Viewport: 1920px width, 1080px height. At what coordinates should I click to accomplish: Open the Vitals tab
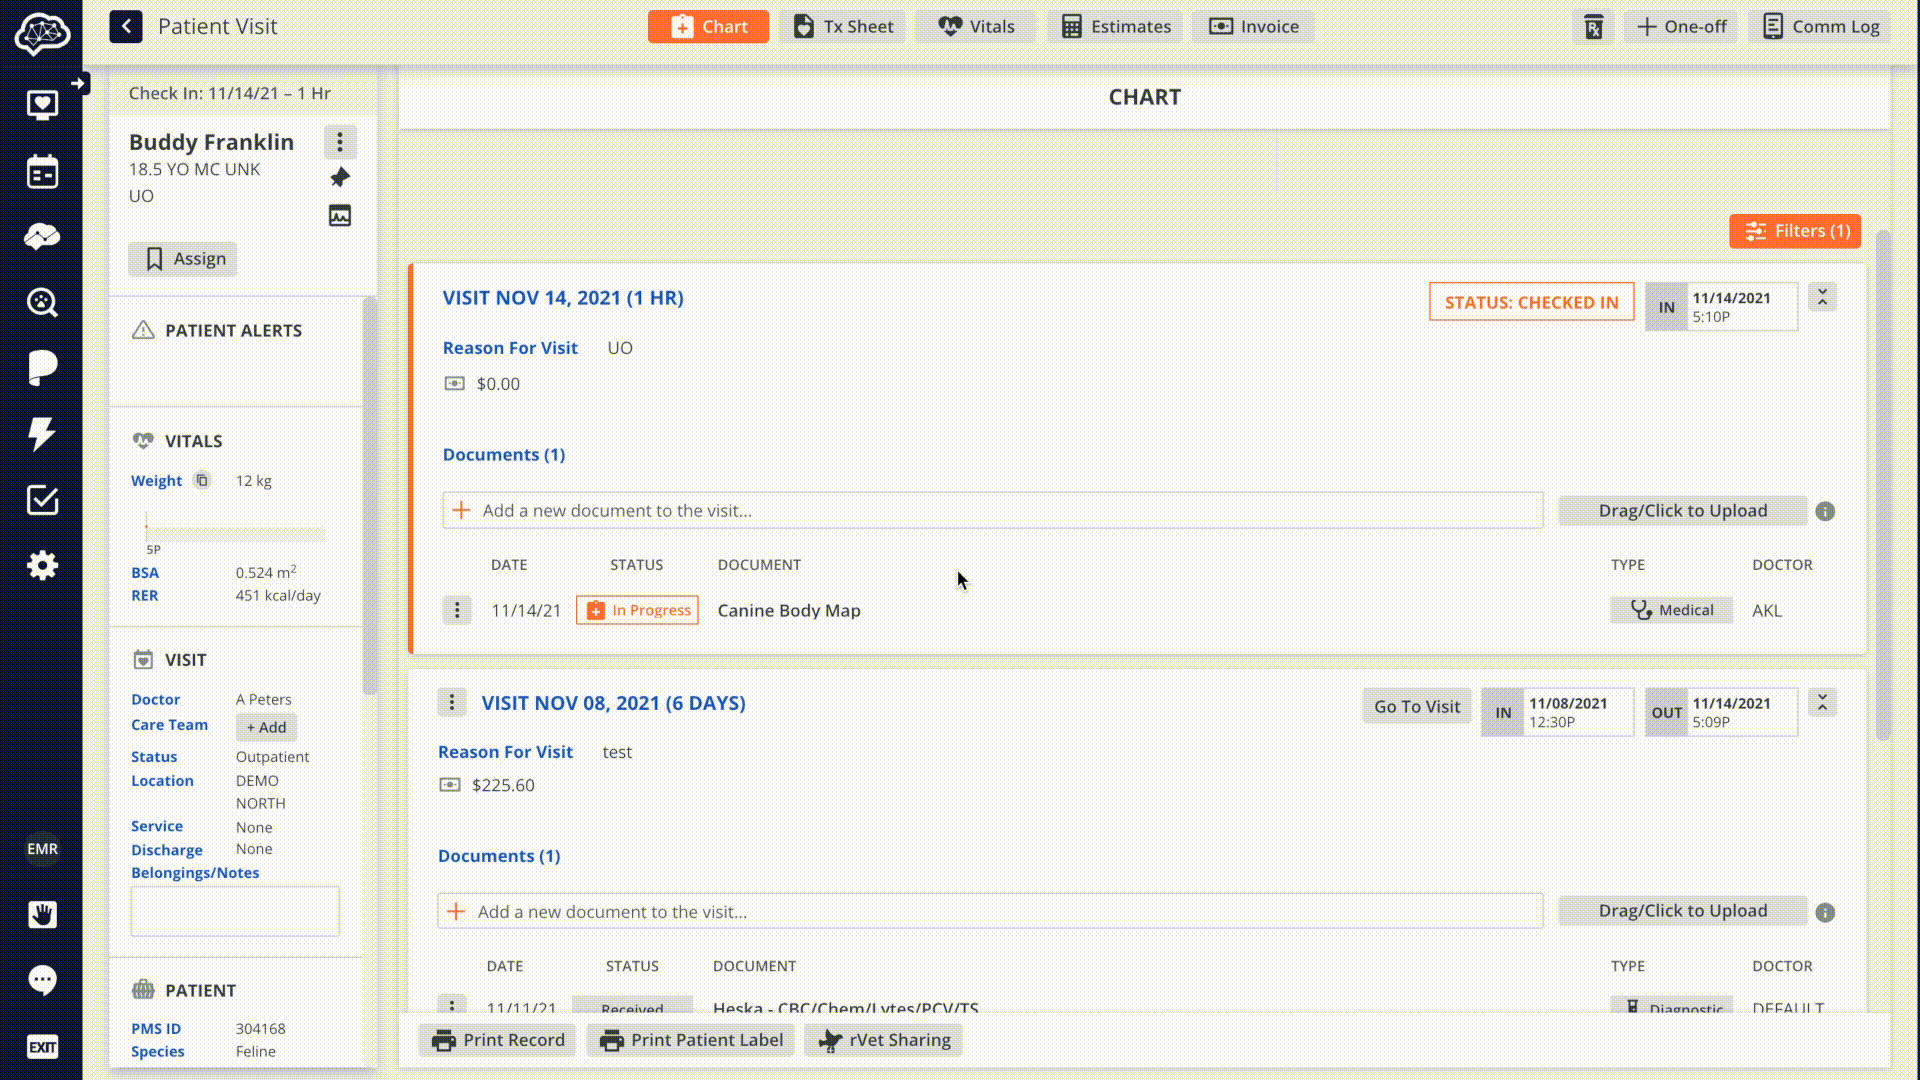point(976,27)
